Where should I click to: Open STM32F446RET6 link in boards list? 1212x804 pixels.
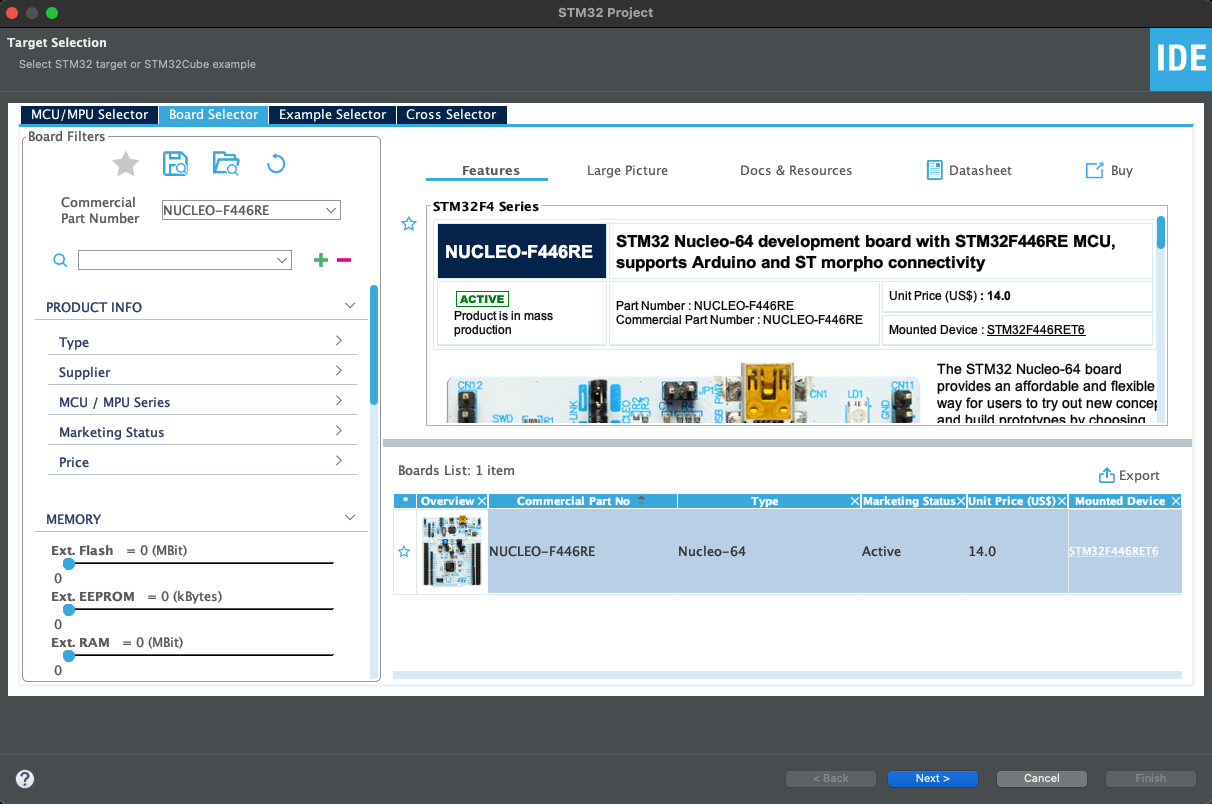(x=1113, y=551)
